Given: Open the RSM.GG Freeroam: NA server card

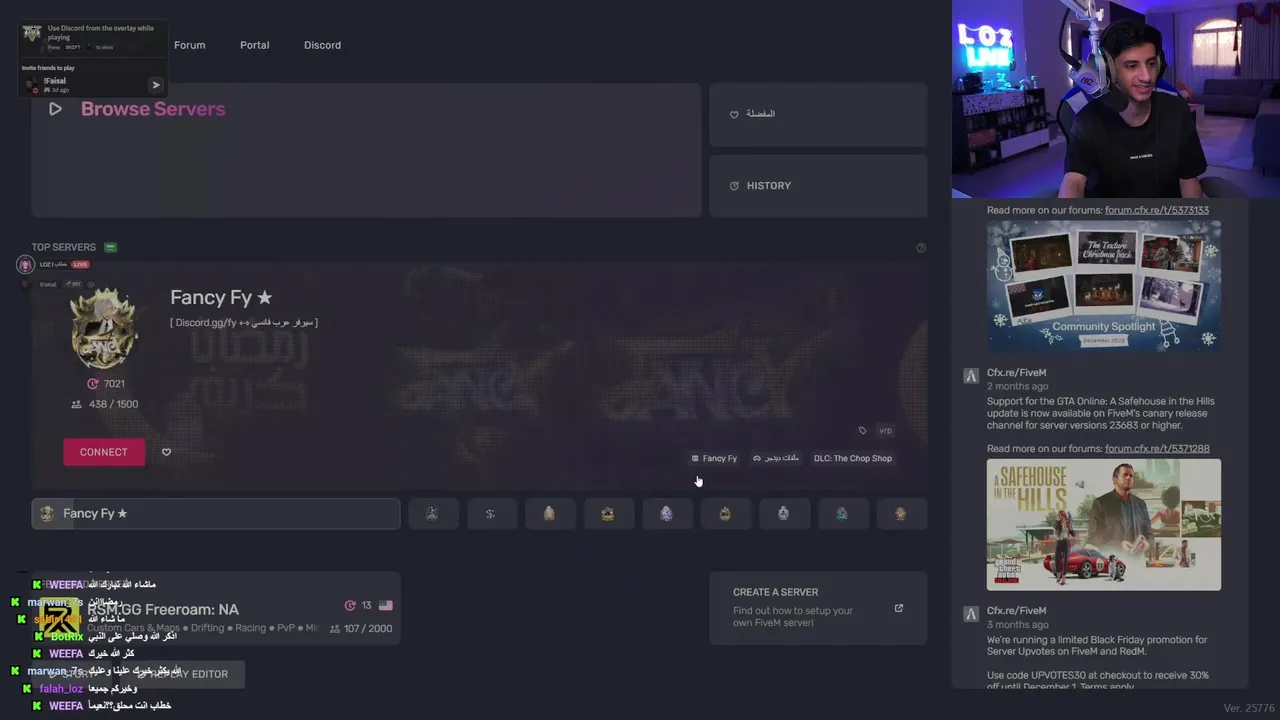Looking at the screenshot, I should point(216,609).
